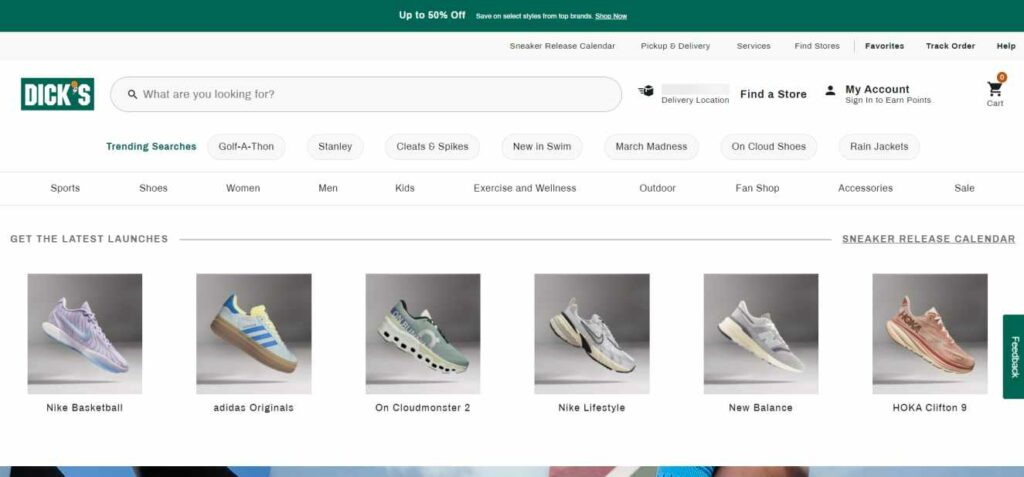This screenshot has height=477, width=1024.
Task: Open Sneaker Release Calendar in top utility bar
Action: (562, 46)
